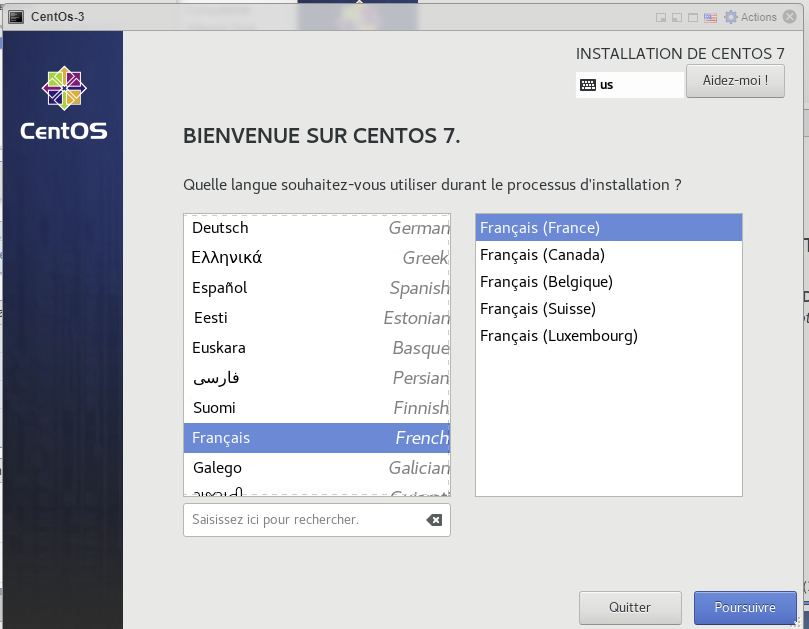
Task: Click the full-window view icon in title bar
Action: [x=693, y=18]
